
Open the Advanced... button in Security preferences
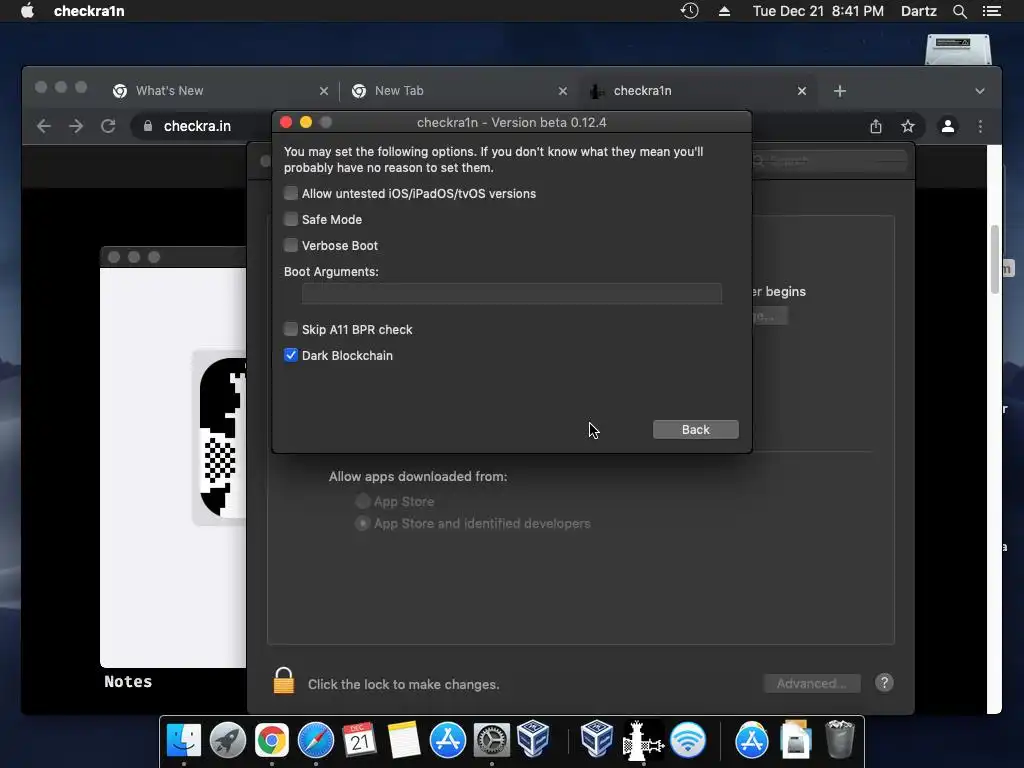click(x=812, y=684)
